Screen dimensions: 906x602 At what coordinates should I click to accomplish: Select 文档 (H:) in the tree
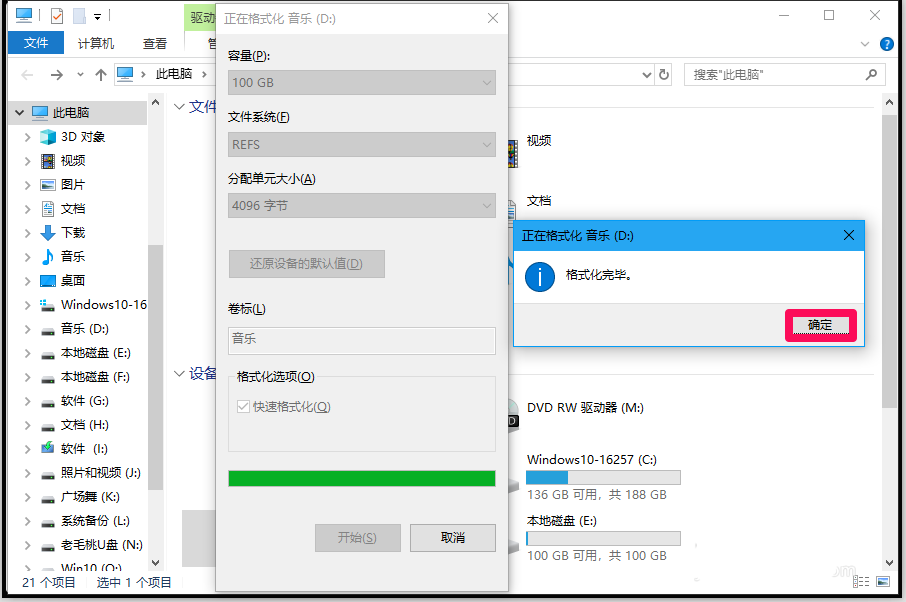(x=85, y=425)
